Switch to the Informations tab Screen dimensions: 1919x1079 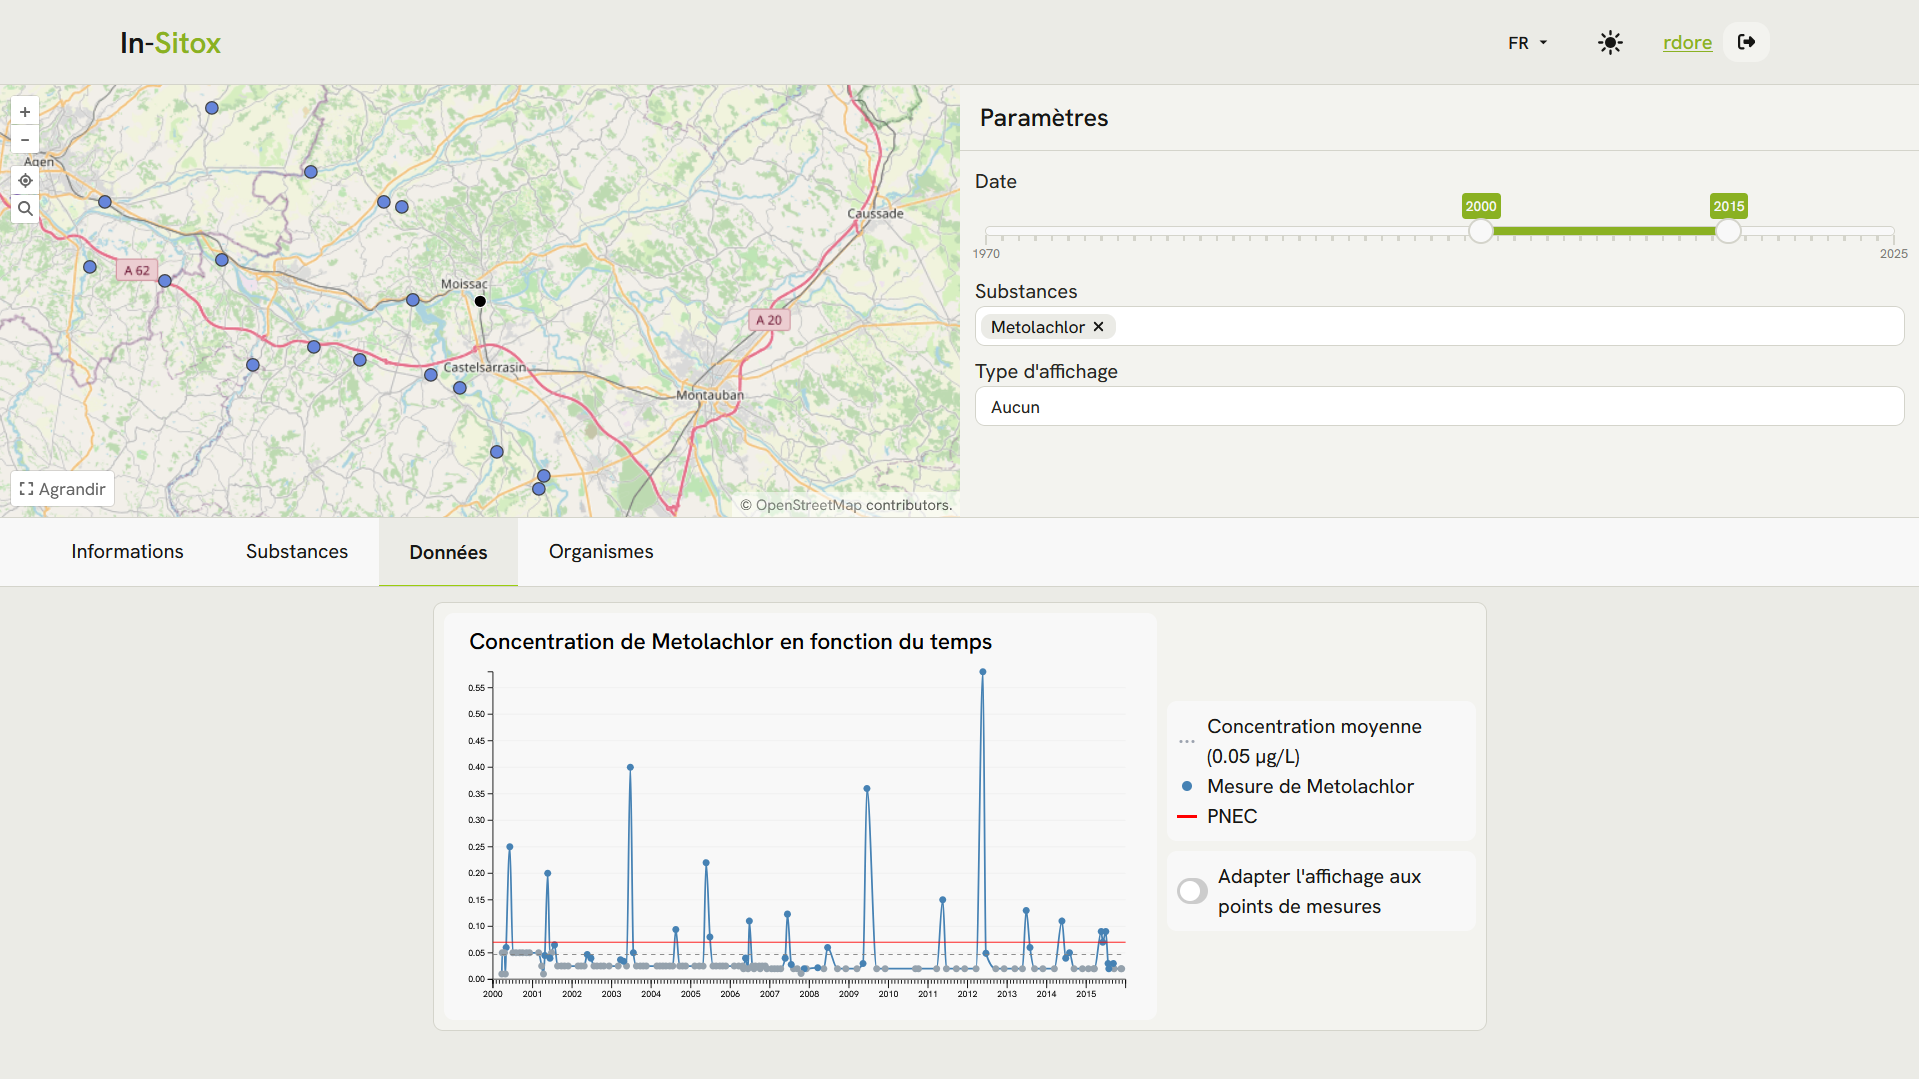pos(126,551)
